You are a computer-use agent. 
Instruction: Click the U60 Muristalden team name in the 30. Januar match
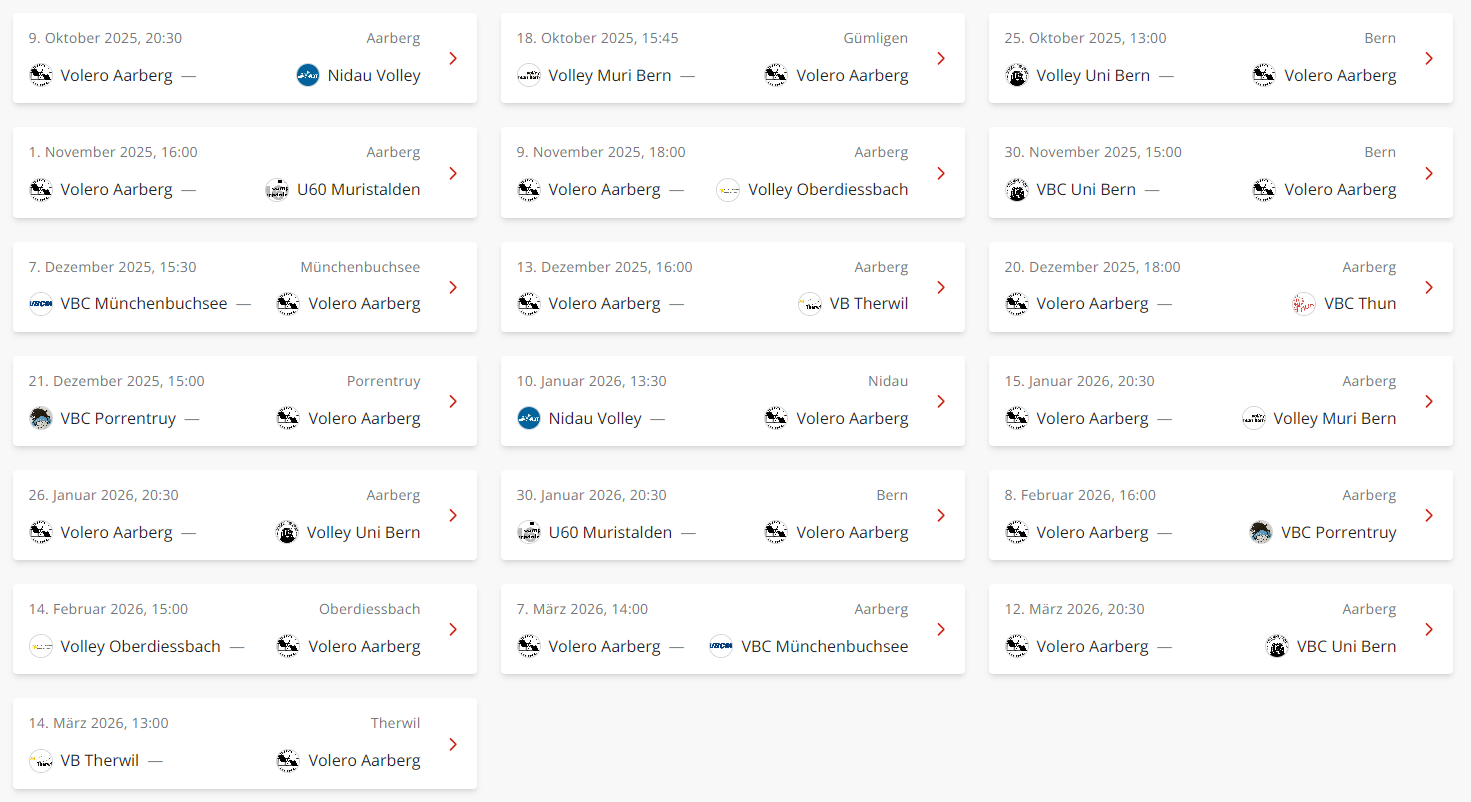coord(610,533)
